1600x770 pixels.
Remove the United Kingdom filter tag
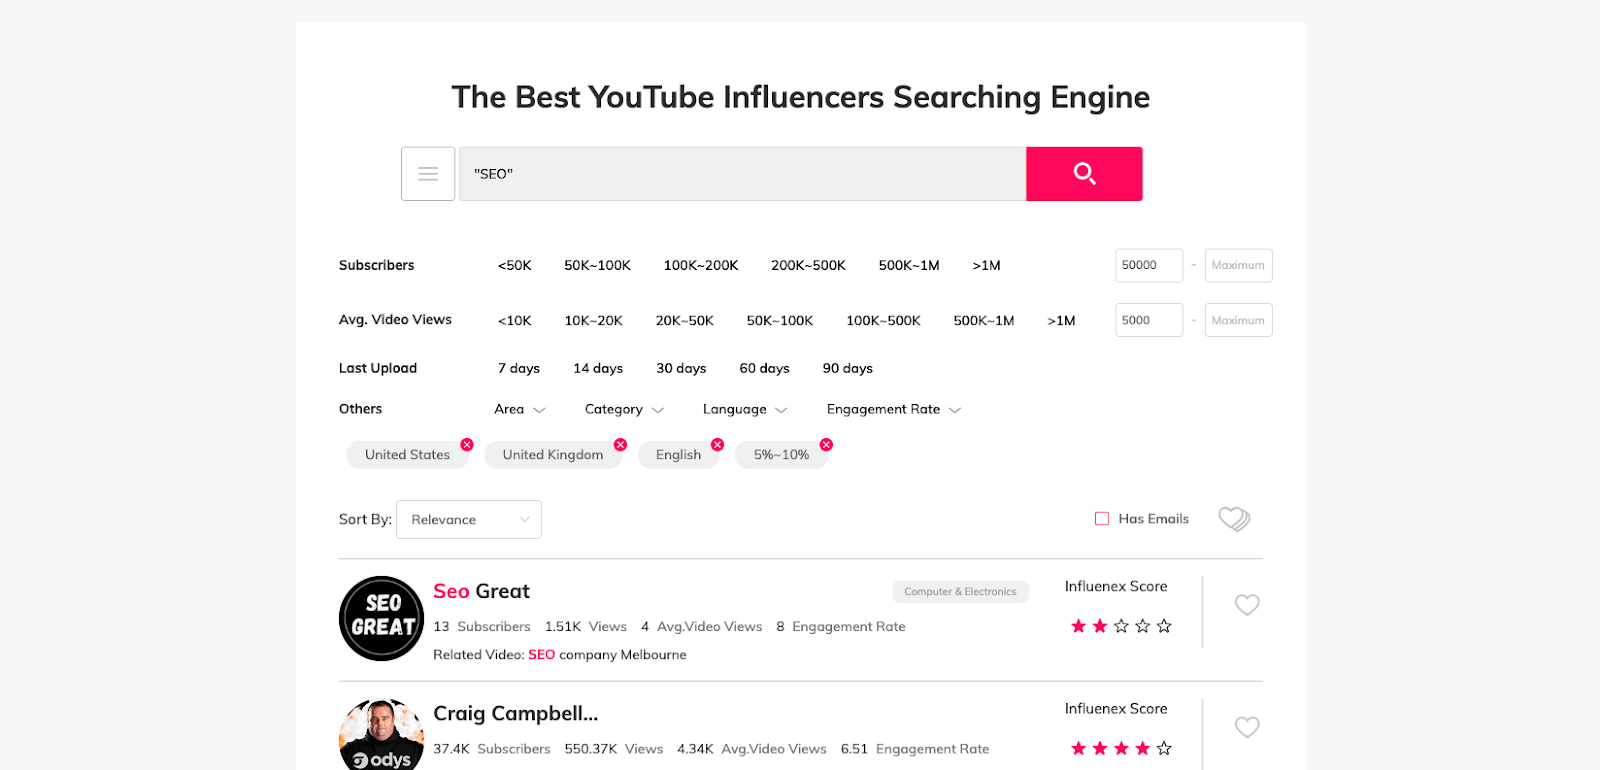[620, 444]
